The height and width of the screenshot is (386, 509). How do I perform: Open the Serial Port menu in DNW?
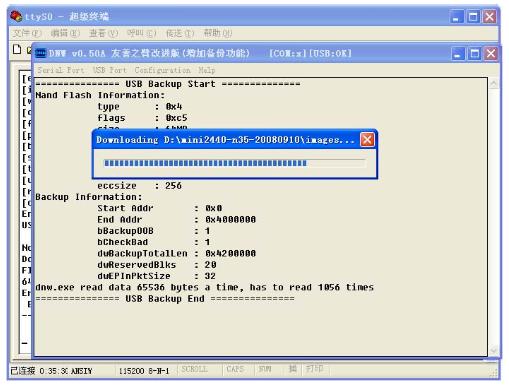point(61,70)
